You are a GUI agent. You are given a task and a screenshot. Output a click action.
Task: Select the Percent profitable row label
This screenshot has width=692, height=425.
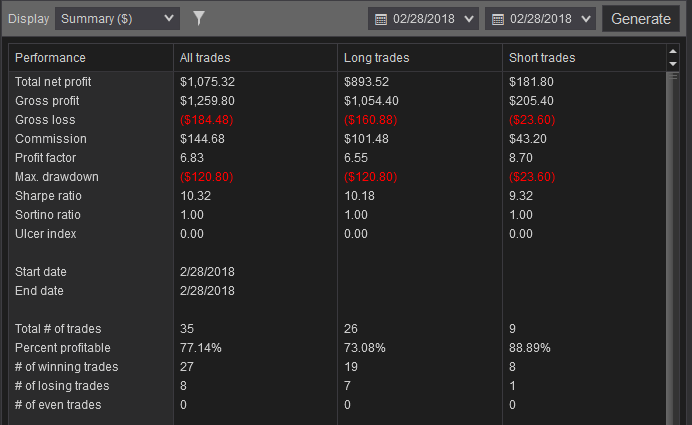(x=63, y=347)
